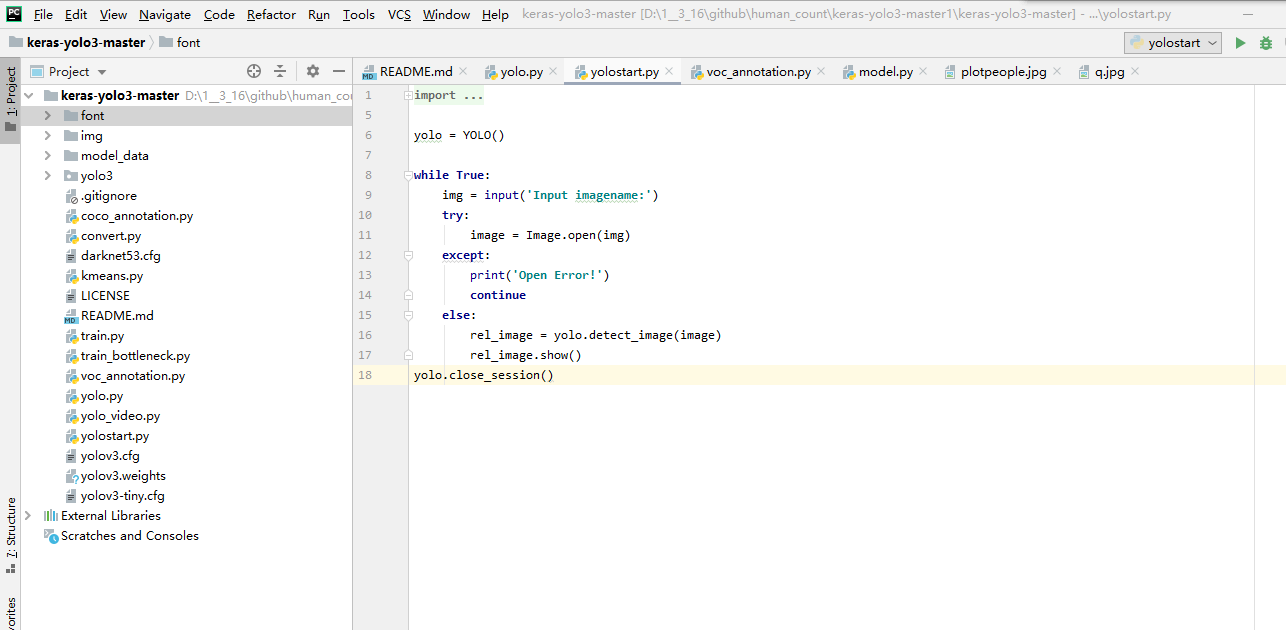Run the yolostart configuration

click(x=1240, y=43)
